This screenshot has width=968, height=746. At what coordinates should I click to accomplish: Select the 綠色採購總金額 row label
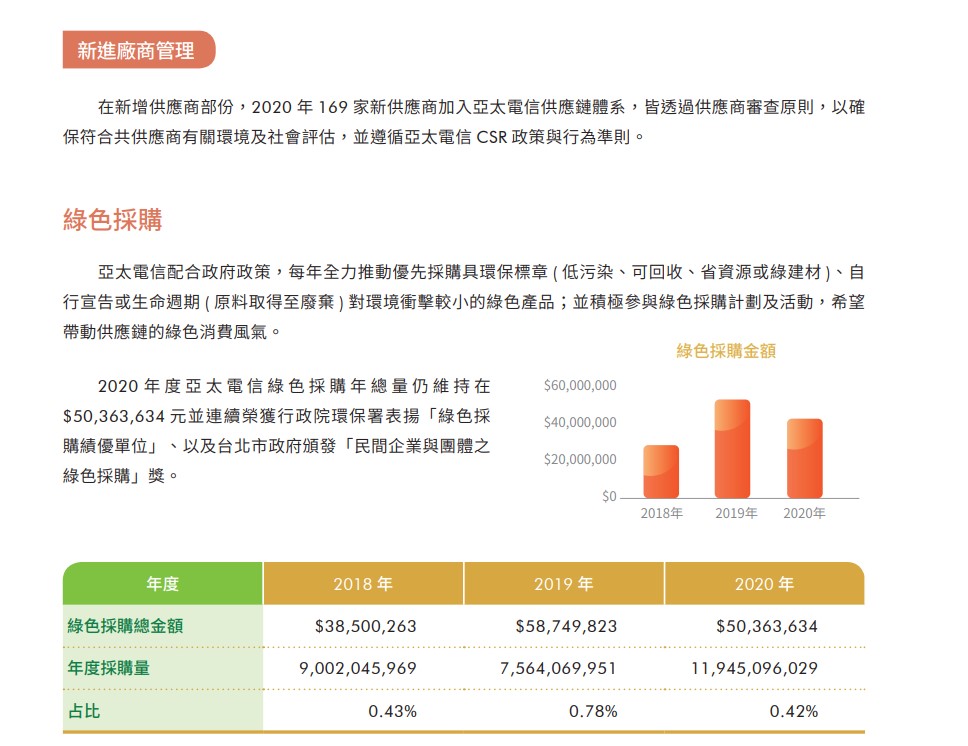[125, 626]
